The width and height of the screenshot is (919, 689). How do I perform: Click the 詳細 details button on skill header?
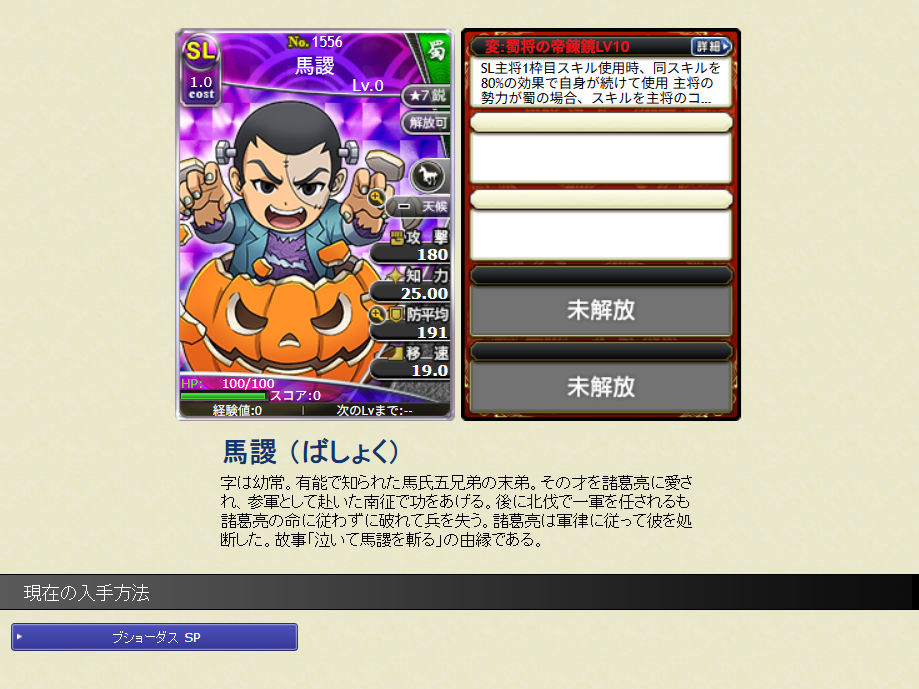tap(711, 46)
